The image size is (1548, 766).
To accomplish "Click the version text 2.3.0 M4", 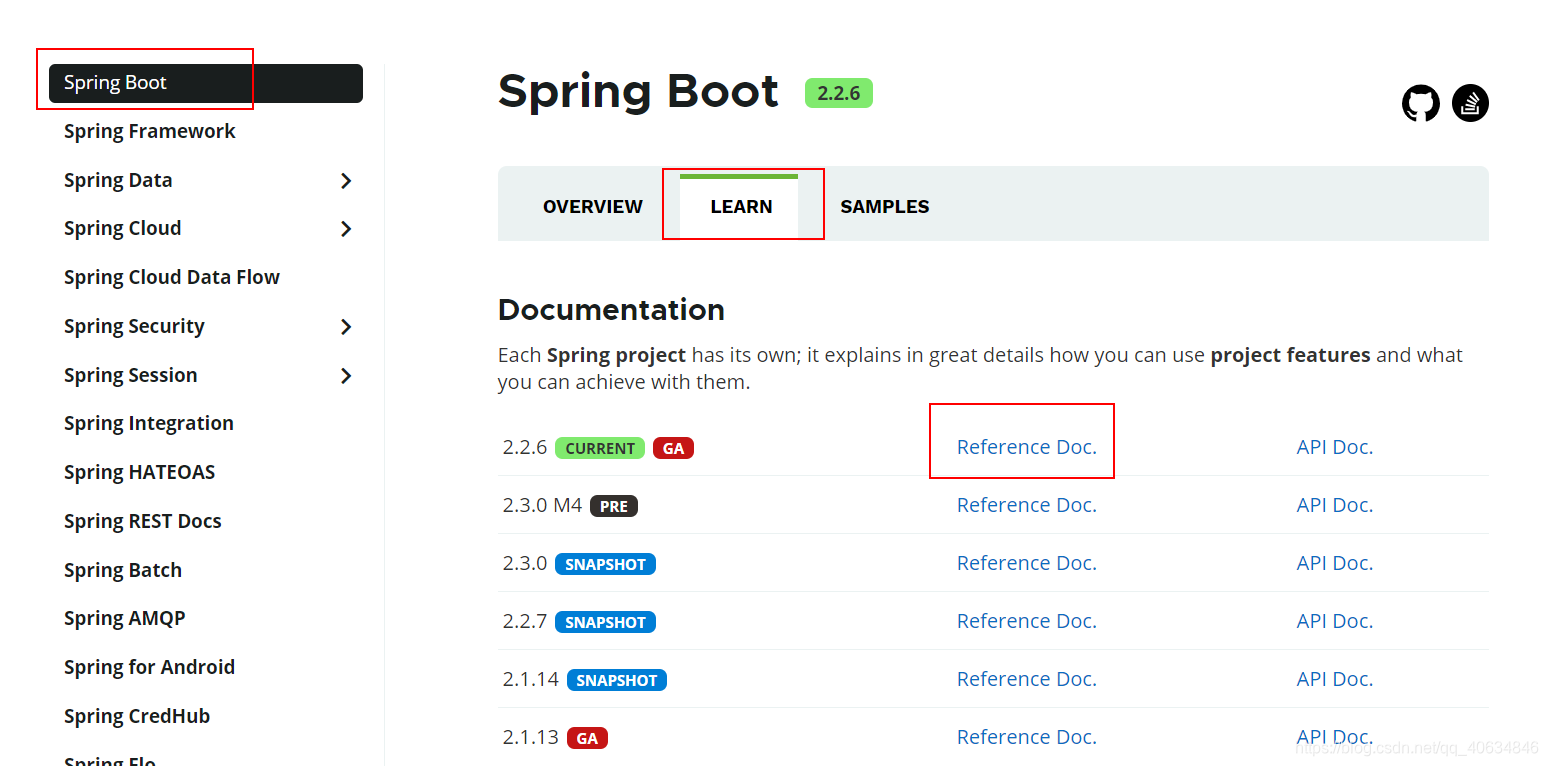I will 542,505.
